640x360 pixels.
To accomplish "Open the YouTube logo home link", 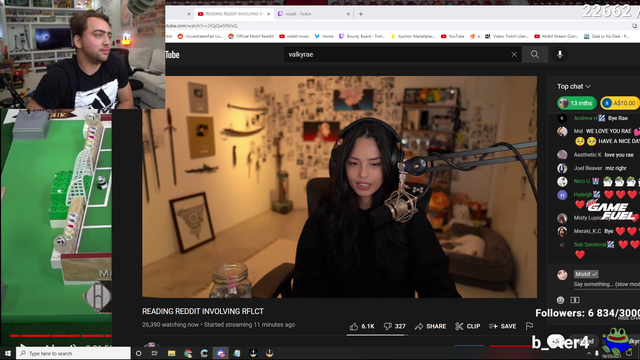I will 172,55.
